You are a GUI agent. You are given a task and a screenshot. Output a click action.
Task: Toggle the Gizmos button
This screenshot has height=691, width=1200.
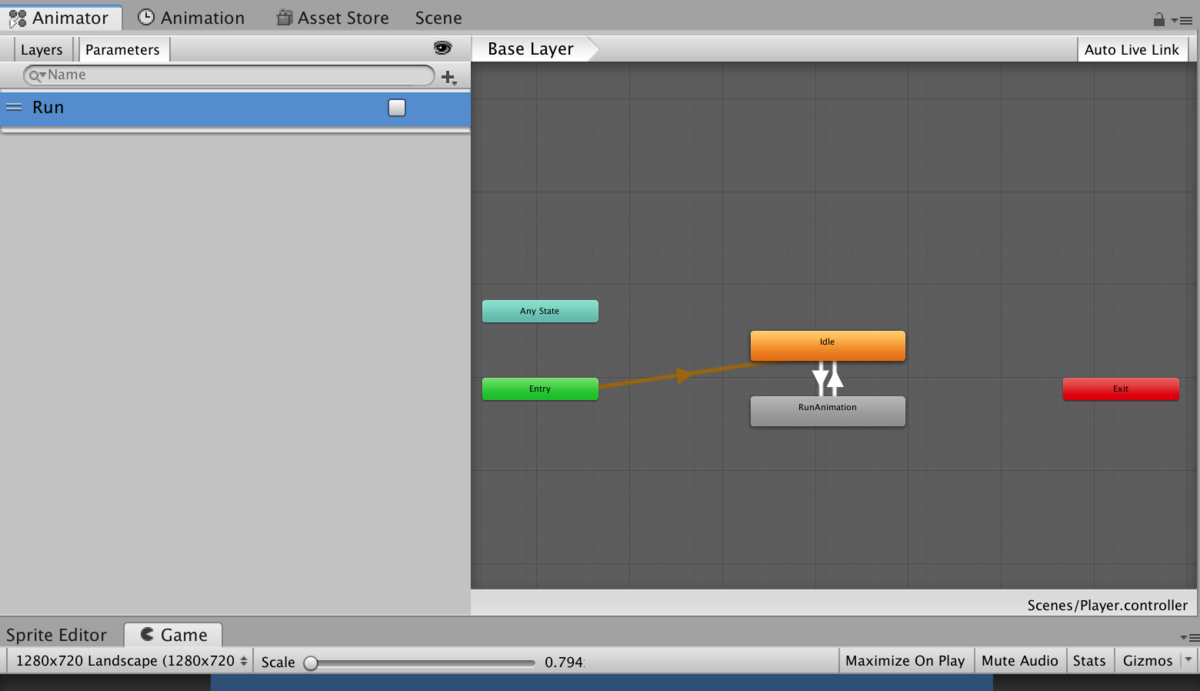point(1147,661)
